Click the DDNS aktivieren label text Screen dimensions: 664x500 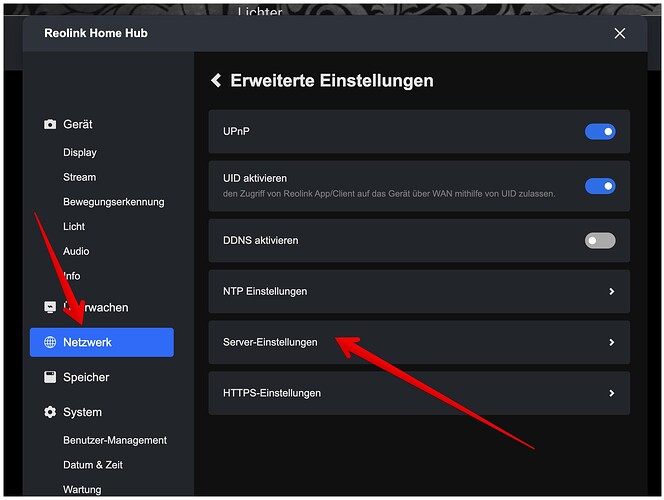(260, 240)
